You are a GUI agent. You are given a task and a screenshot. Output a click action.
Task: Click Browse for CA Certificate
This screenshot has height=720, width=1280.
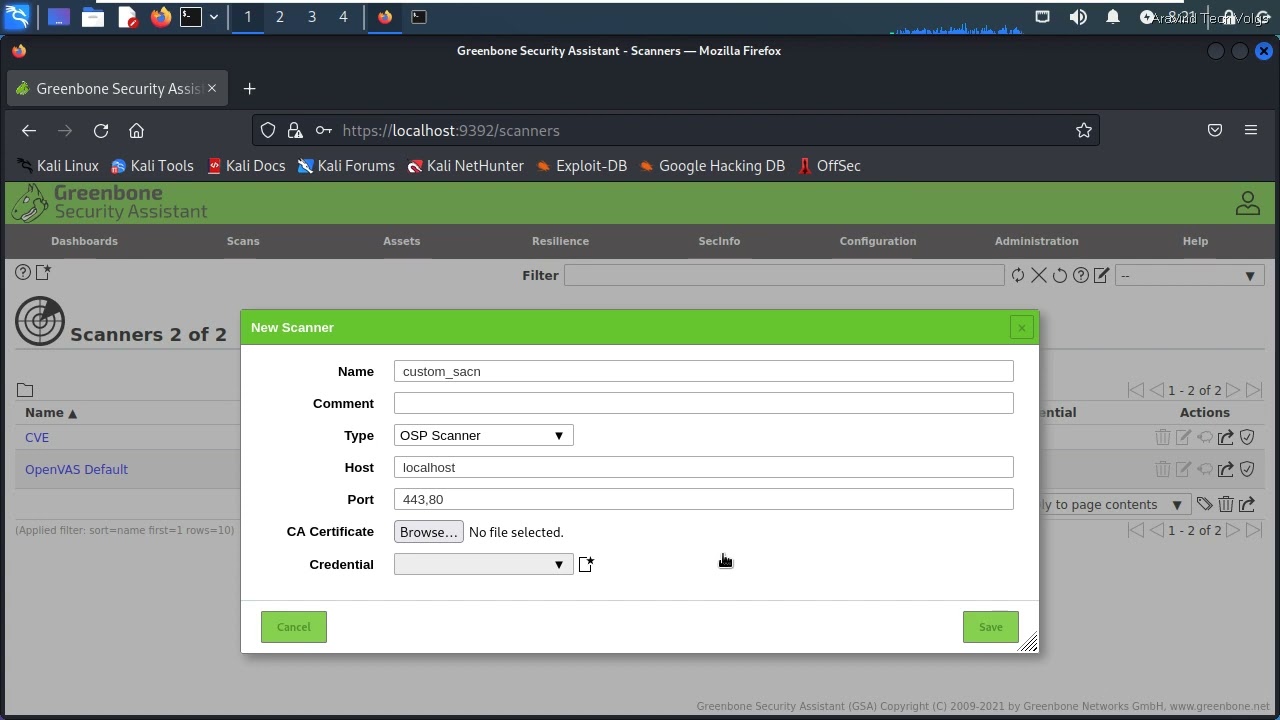point(429,532)
